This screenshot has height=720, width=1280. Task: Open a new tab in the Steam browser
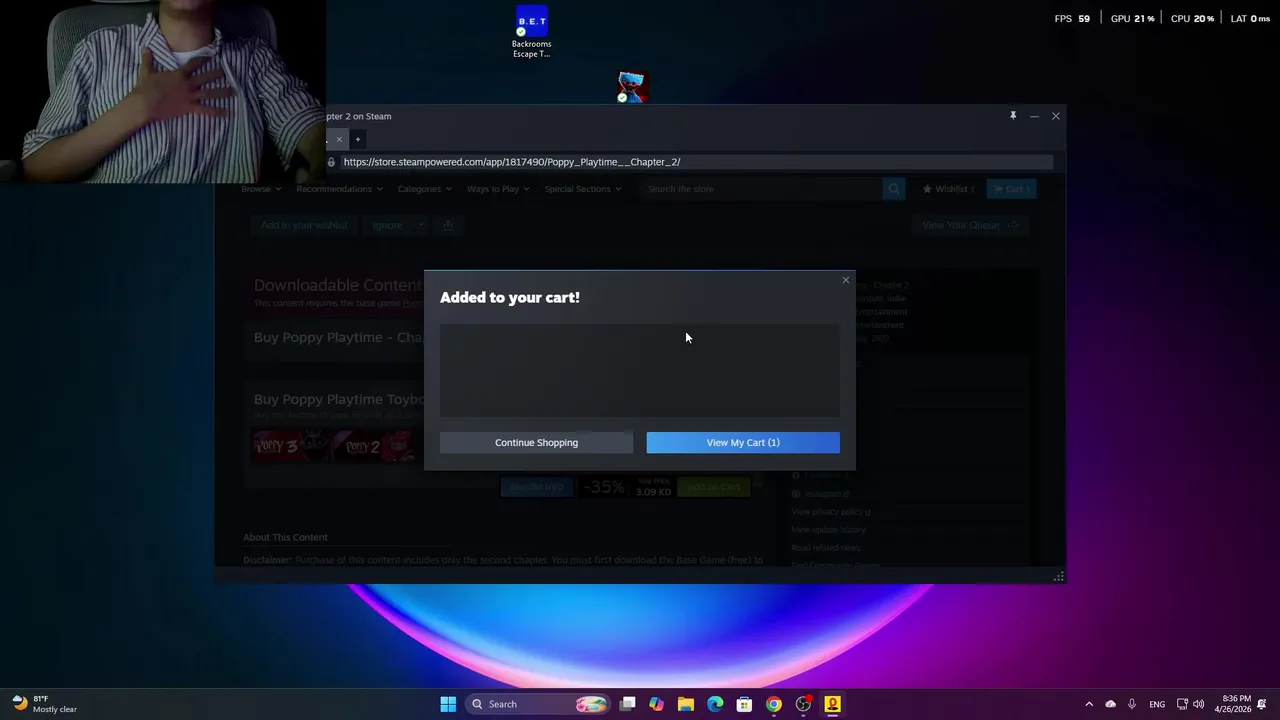(x=357, y=139)
